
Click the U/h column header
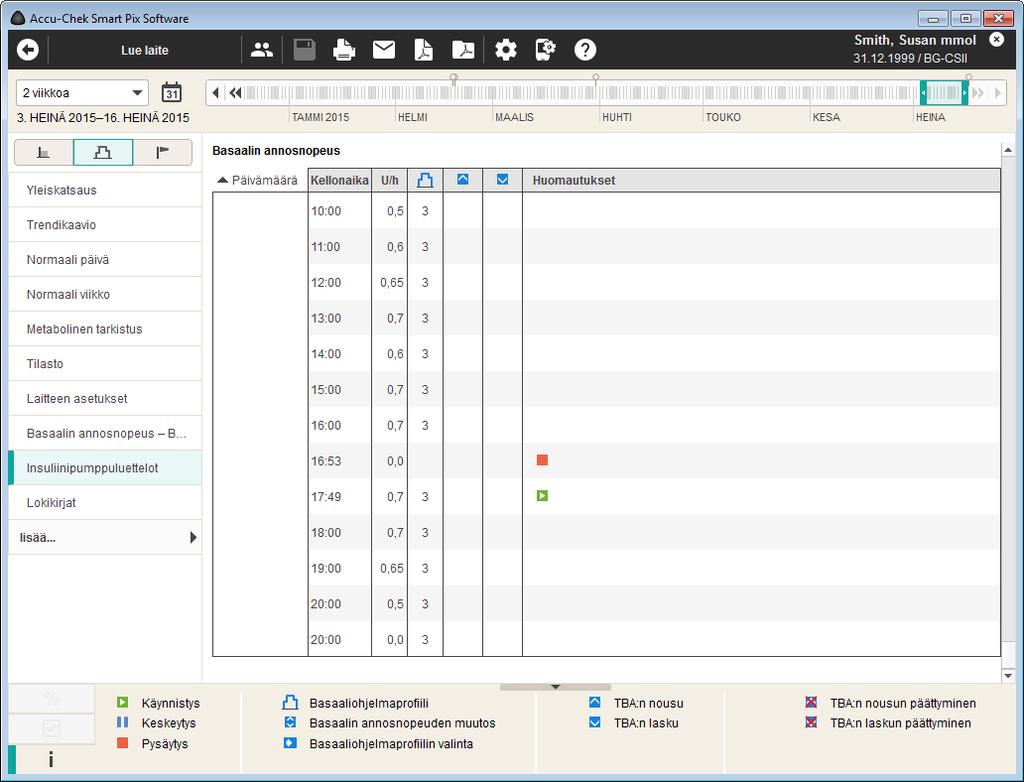390,180
